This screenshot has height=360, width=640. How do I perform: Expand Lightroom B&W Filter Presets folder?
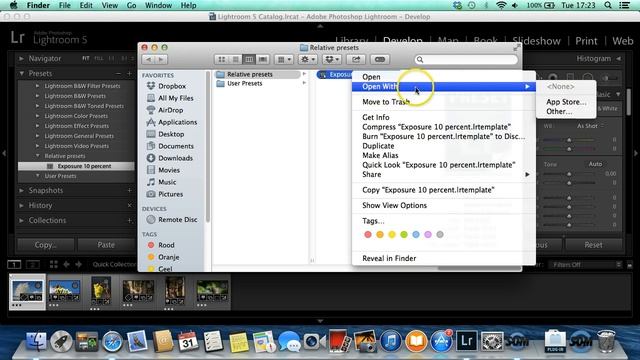coord(37,86)
